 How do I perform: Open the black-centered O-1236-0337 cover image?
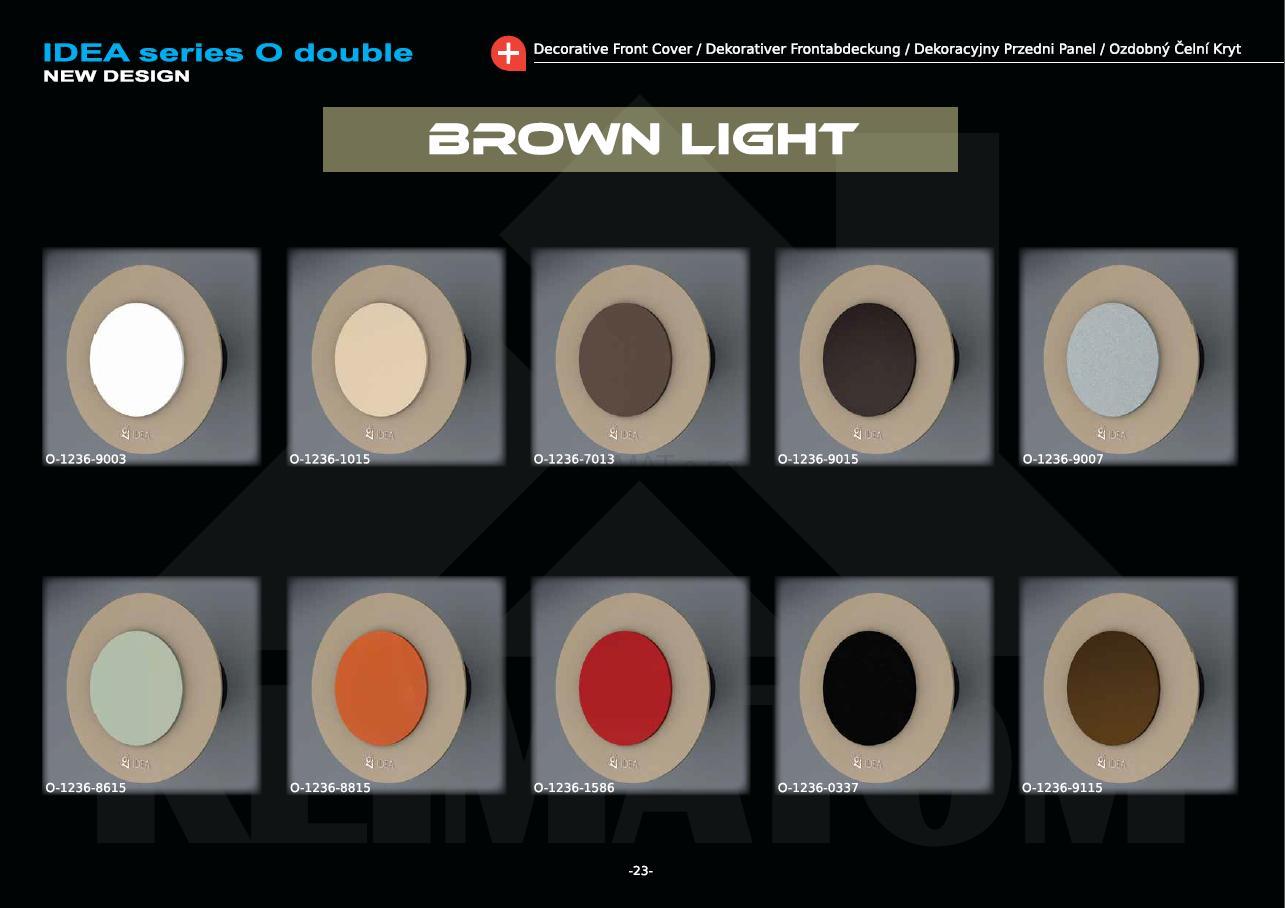point(884,685)
